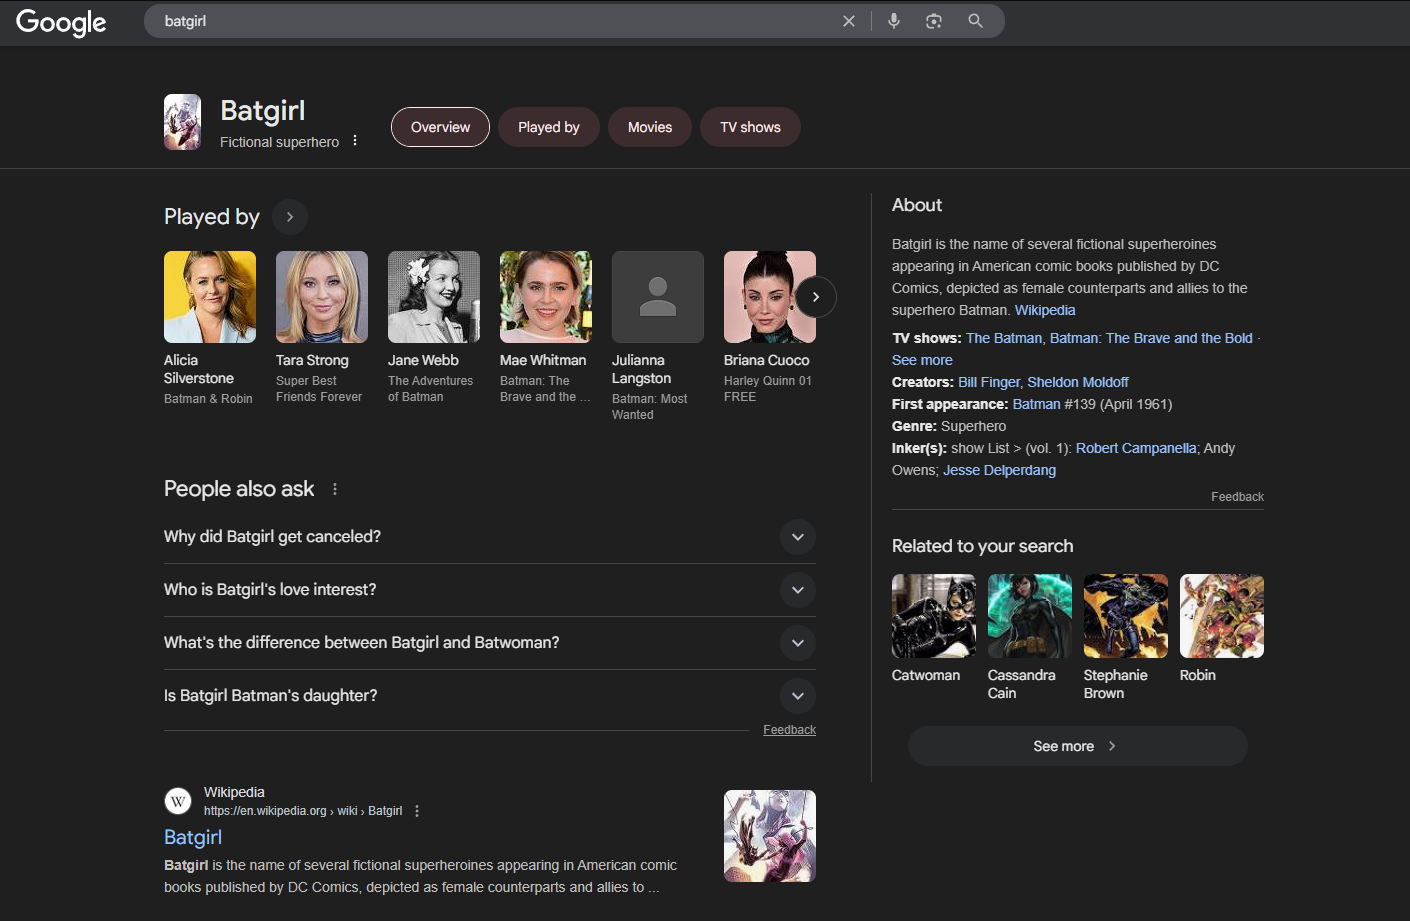1410x921 pixels.
Task: Click Mae Whitman's name text
Action: pyautogui.click(x=543, y=360)
